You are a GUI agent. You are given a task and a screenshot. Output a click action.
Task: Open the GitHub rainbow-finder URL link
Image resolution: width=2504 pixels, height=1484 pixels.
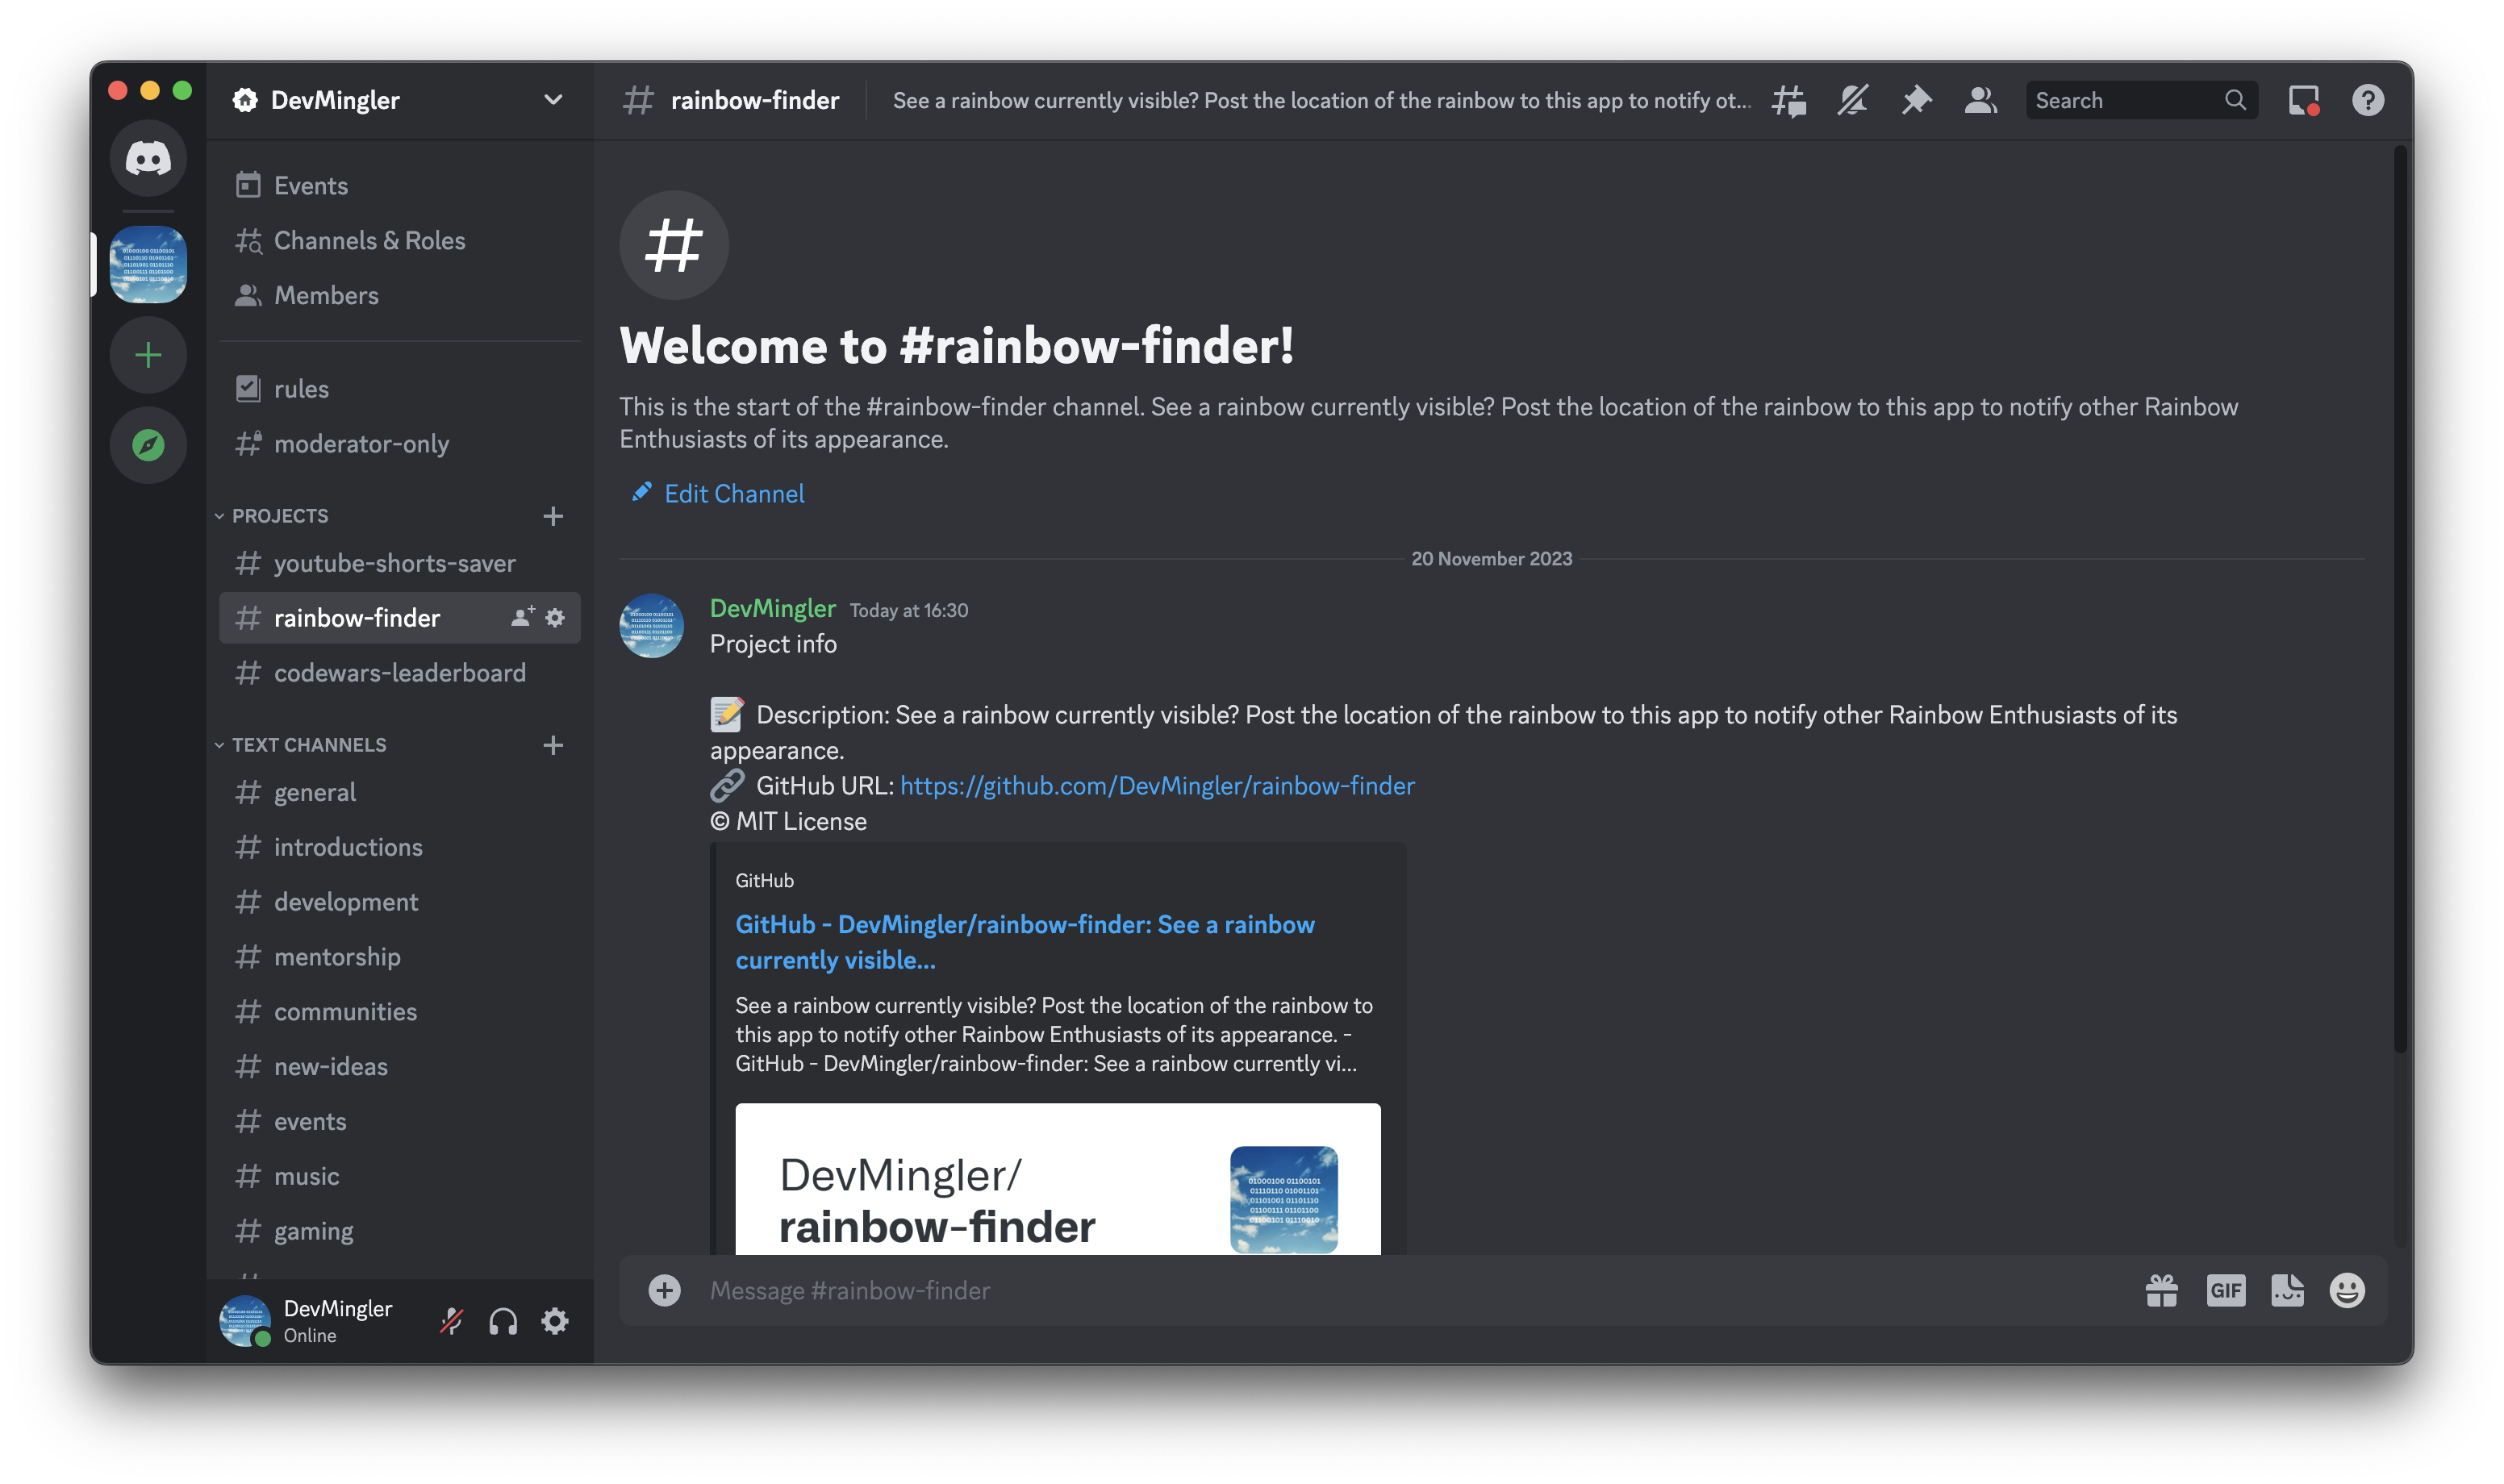(1157, 786)
